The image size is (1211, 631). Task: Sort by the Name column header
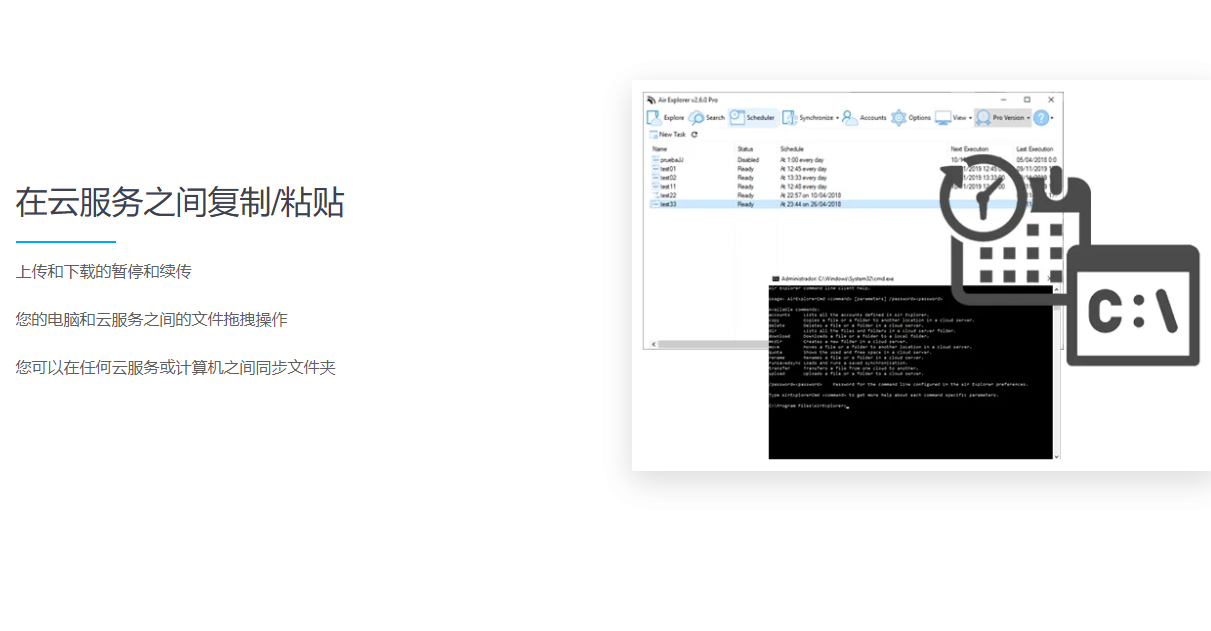pos(660,149)
